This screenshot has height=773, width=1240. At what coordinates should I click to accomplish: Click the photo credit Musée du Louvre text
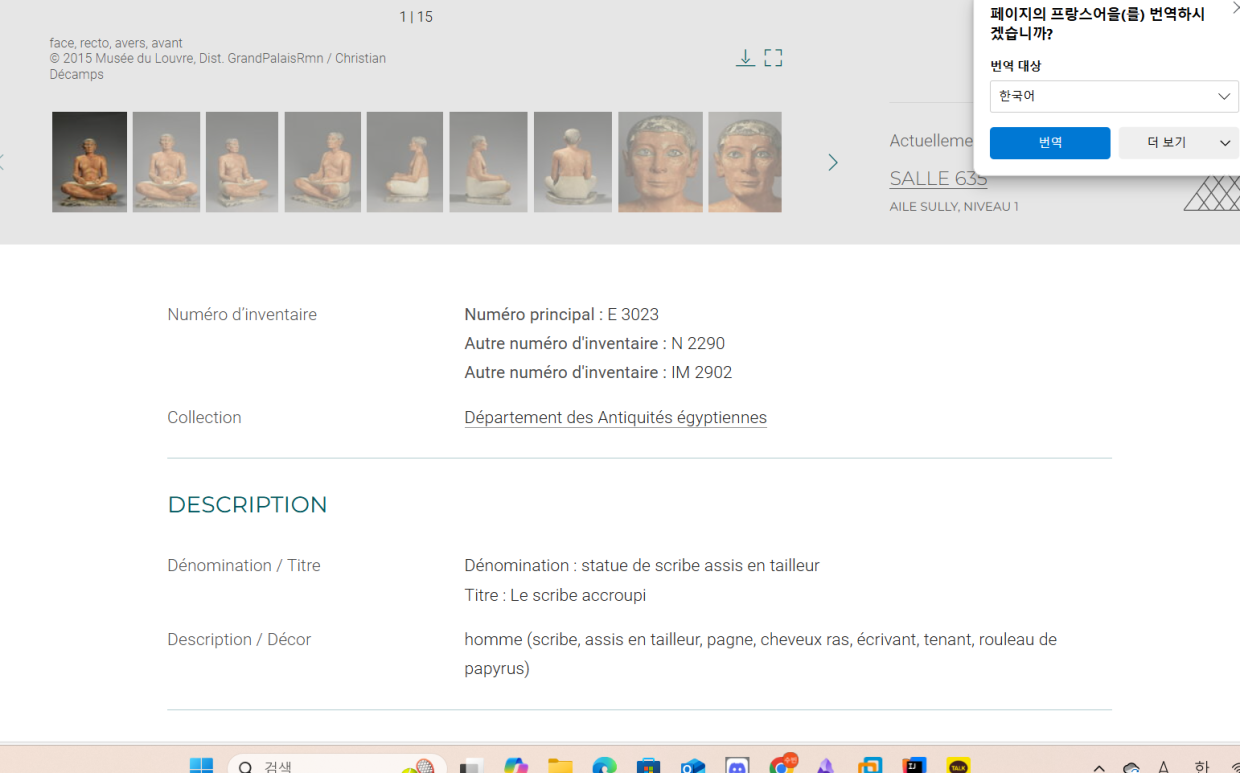click(217, 66)
